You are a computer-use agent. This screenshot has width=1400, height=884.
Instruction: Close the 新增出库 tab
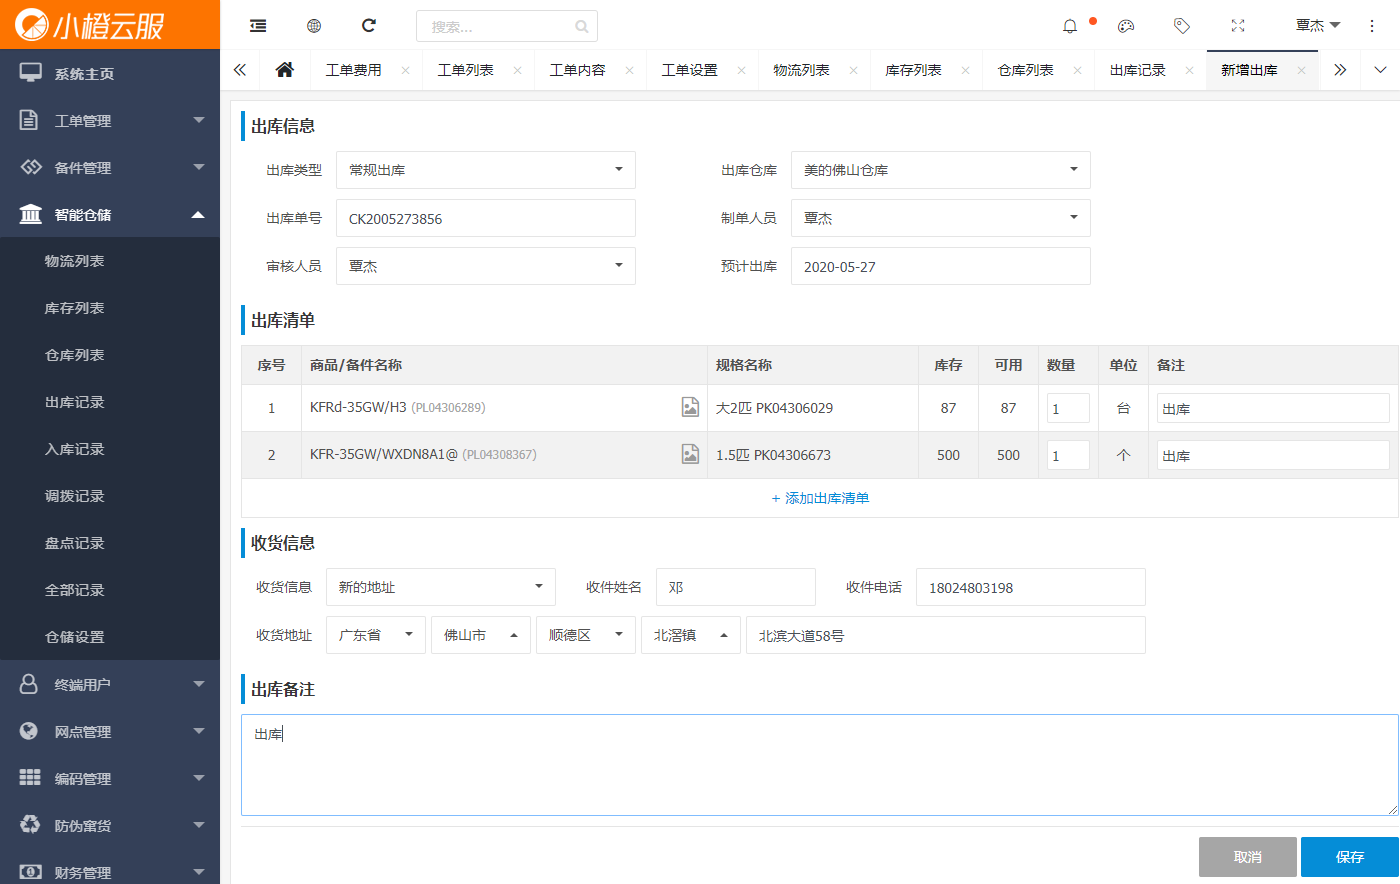(x=1301, y=70)
